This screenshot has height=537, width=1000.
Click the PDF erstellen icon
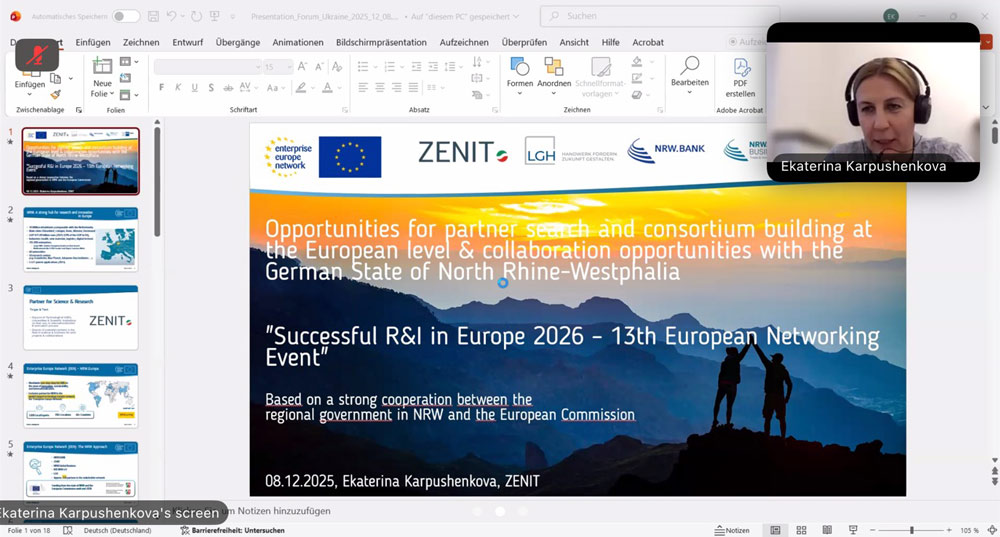click(741, 70)
